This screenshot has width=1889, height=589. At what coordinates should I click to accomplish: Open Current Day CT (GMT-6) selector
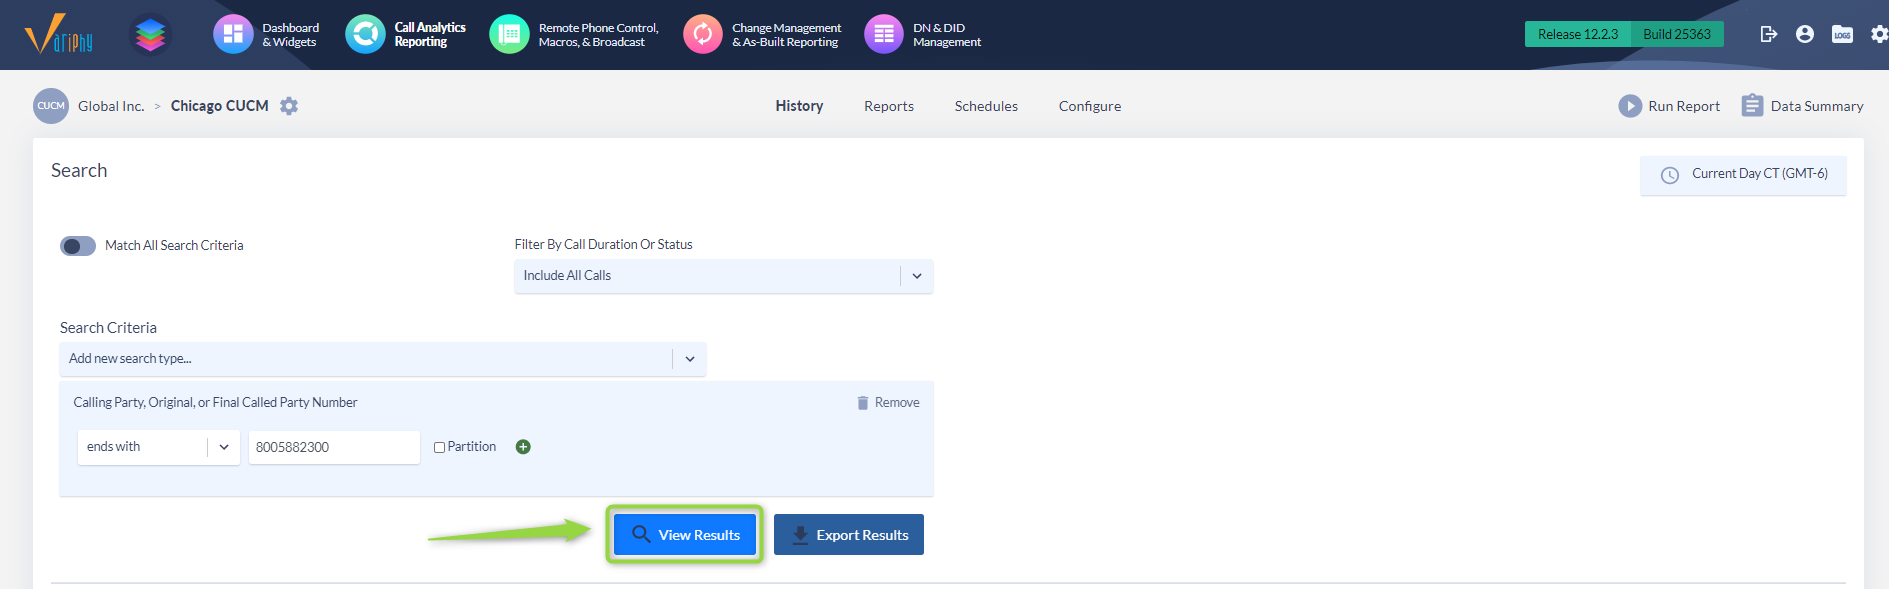coord(1743,175)
